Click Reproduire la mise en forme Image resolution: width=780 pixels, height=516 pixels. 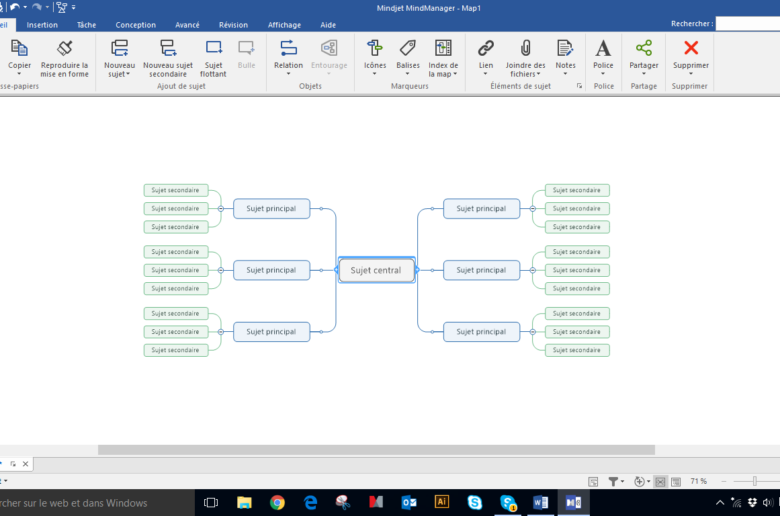pos(64,48)
